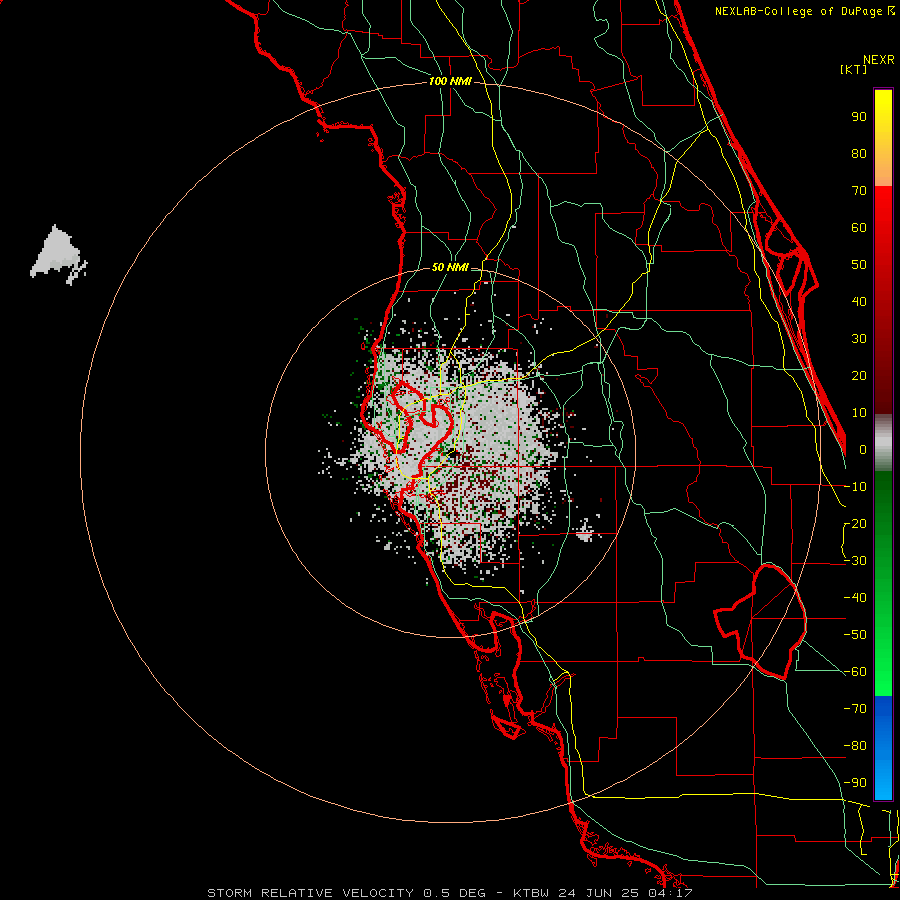Click the positive 30 scale label
900x900 pixels.
click(x=859, y=339)
